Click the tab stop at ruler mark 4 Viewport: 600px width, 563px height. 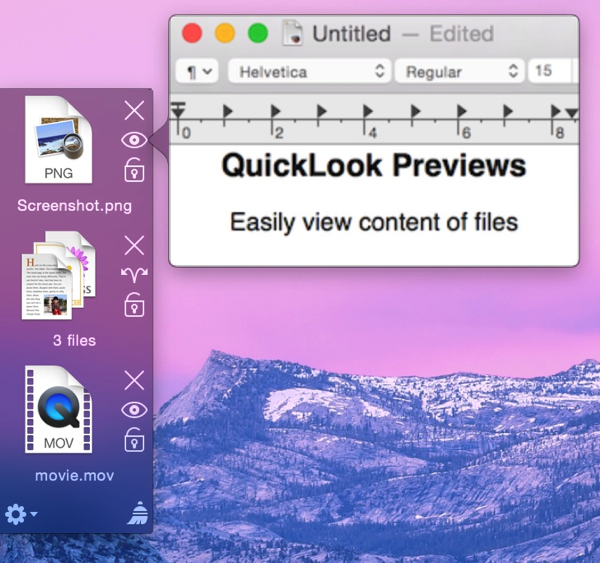pyautogui.click(x=368, y=111)
